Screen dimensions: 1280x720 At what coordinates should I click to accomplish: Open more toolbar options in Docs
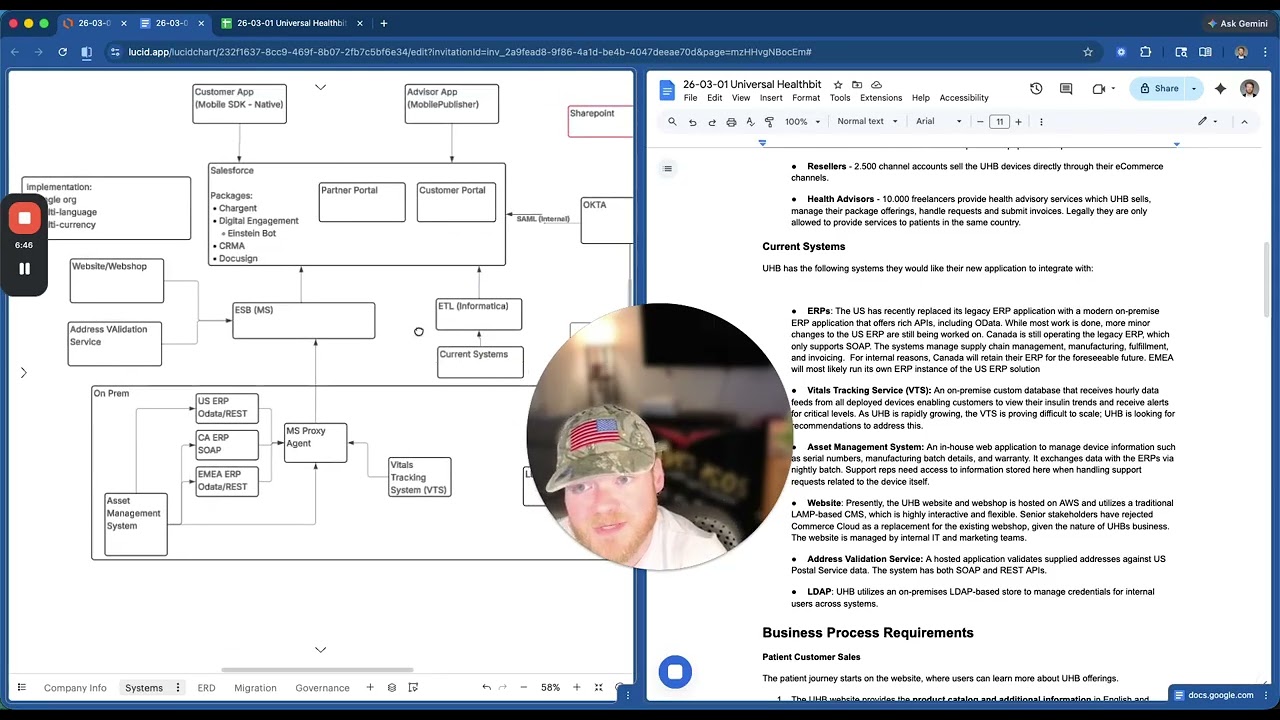(1041, 122)
